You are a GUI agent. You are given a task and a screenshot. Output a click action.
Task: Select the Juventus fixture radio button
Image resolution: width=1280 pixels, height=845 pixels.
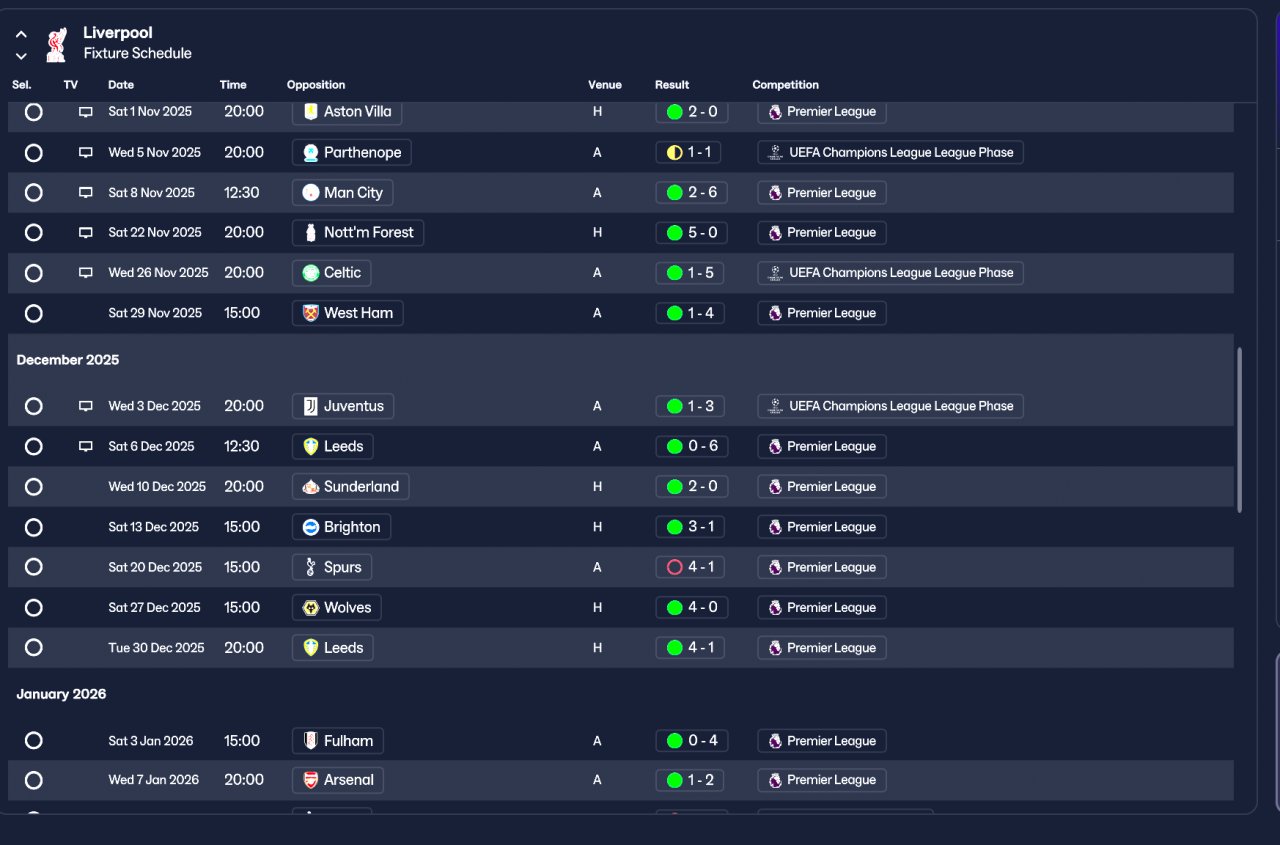(x=34, y=407)
